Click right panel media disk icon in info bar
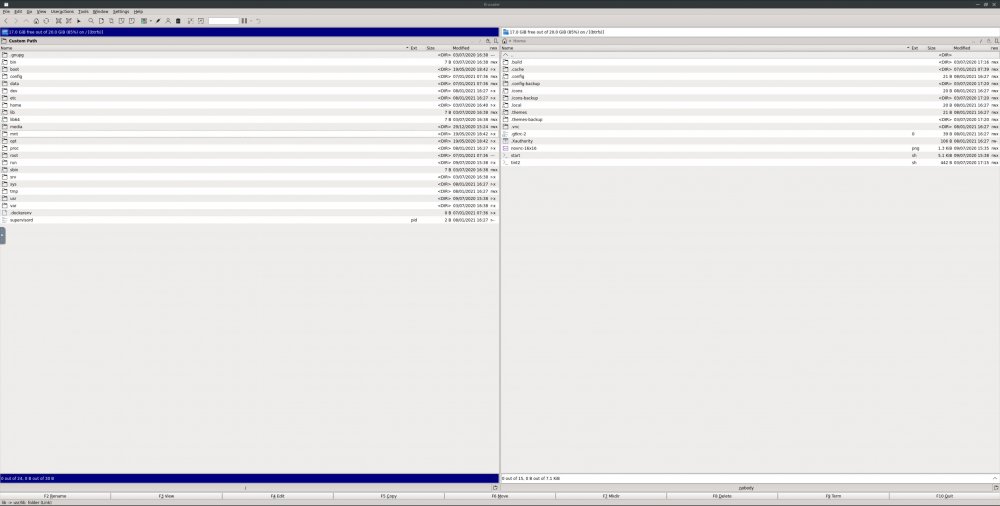 pyautogui.click(x=506, y=31)
